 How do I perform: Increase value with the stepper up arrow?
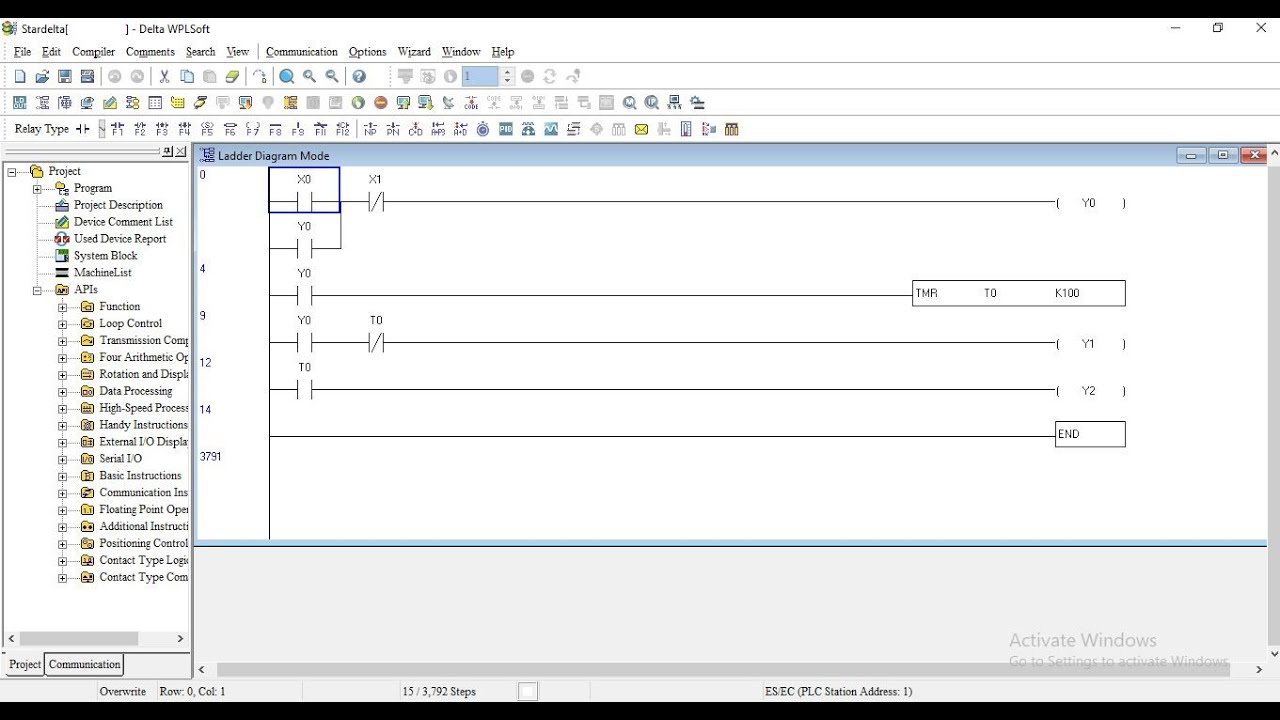click(x=508, y=72)
